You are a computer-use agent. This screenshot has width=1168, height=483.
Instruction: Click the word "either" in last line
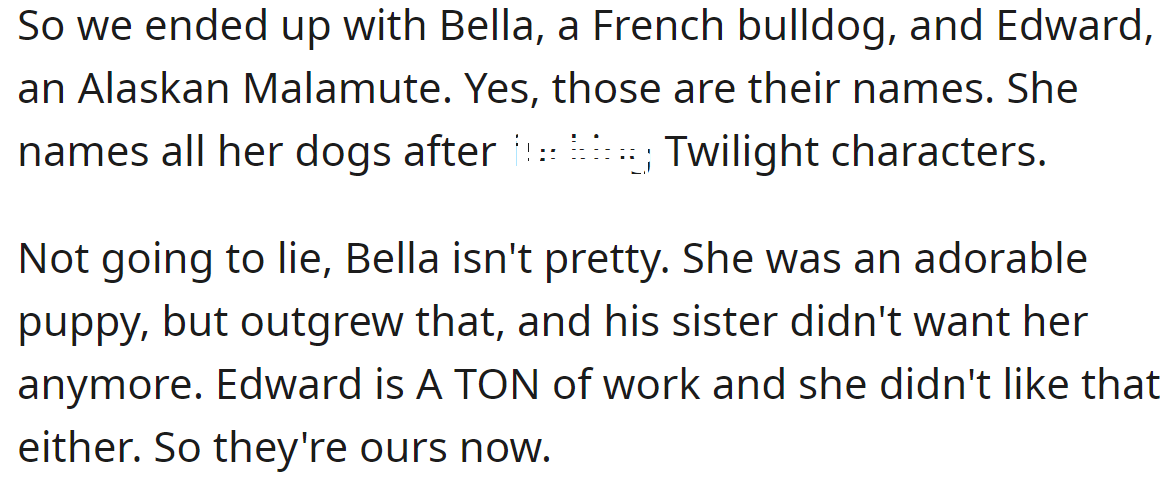(x=75, y=448)
